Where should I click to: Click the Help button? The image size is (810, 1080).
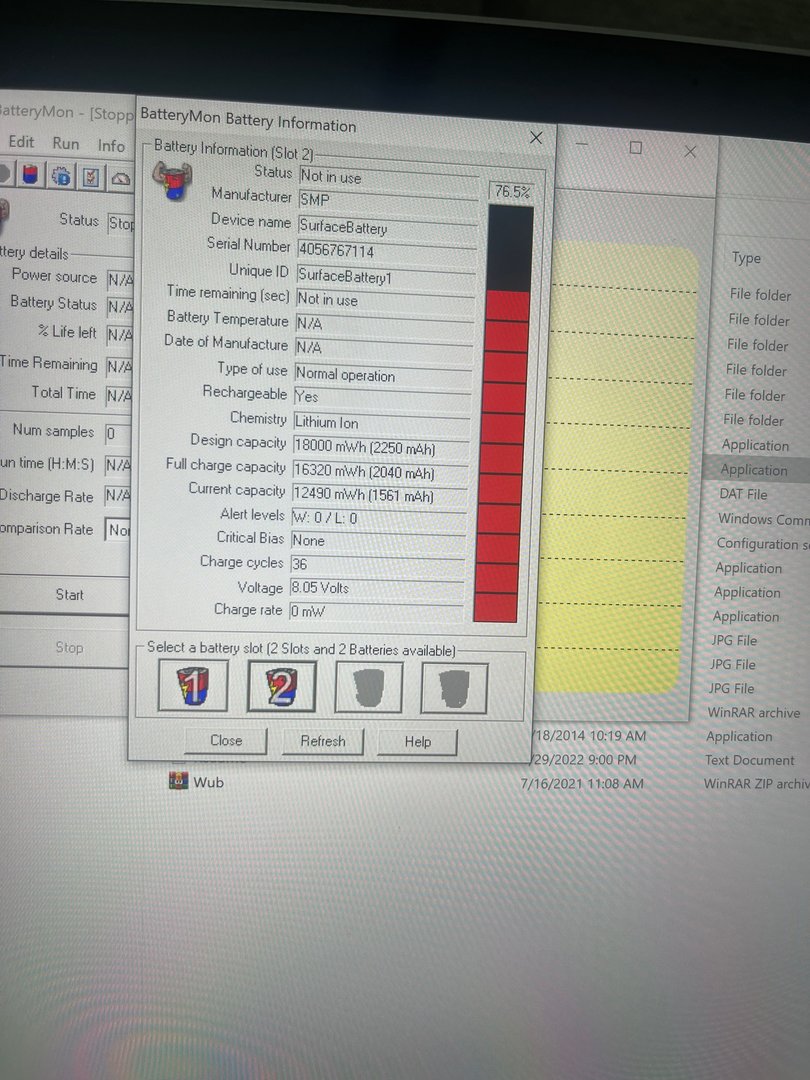(x=418, y=741)
